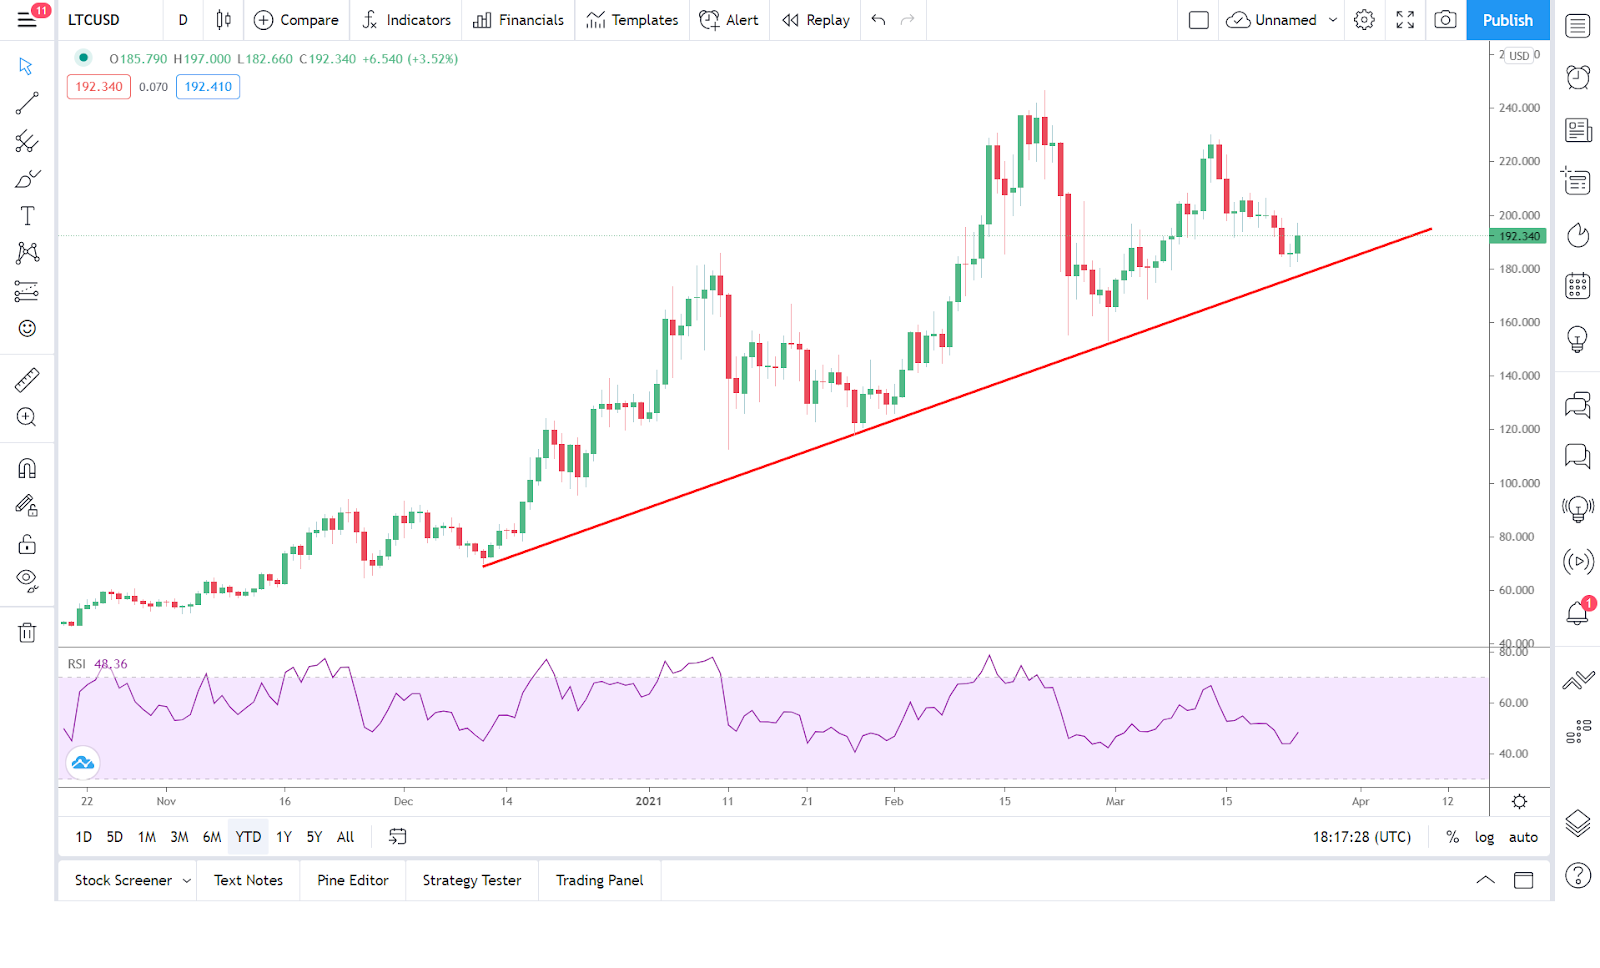Open the watchlist panel
Image resolution: width=1600 pixels, height=968 pixels.
pyautogui.click(x=1577, y=26)
